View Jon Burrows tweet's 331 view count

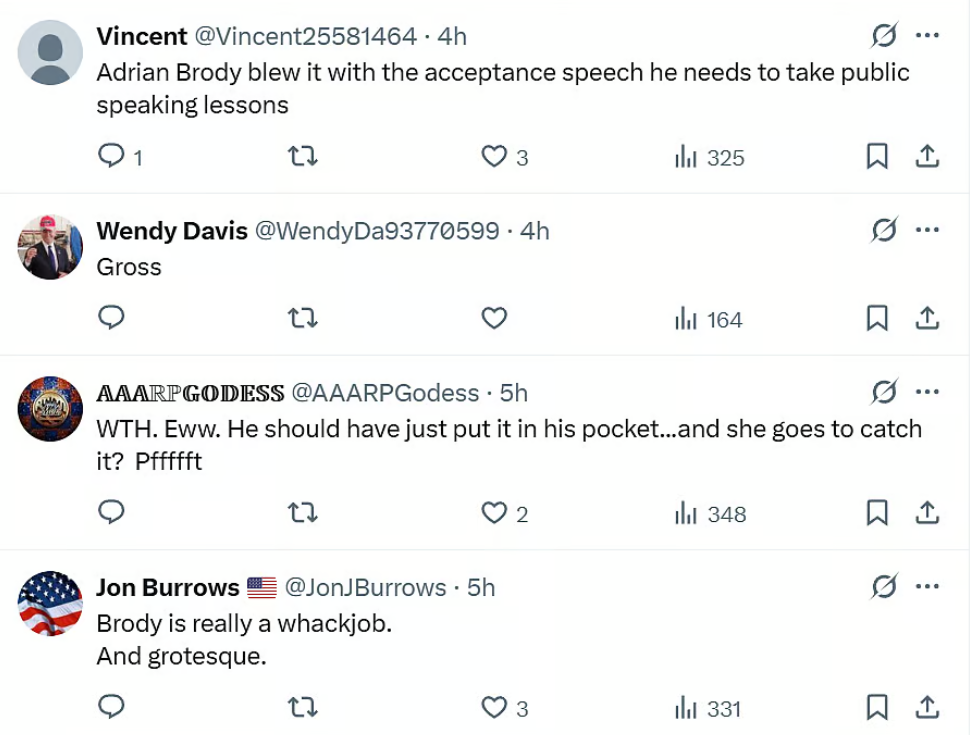(708, 708)
